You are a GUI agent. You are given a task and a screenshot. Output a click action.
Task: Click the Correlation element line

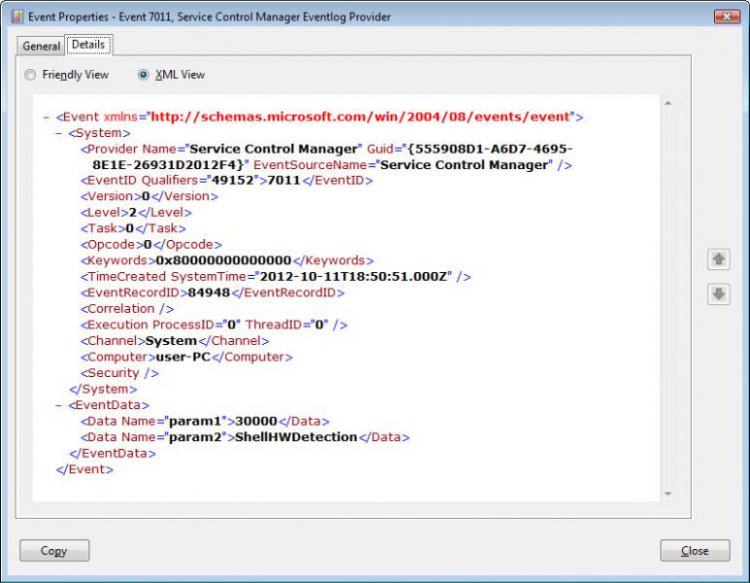[x=127, y=308]
